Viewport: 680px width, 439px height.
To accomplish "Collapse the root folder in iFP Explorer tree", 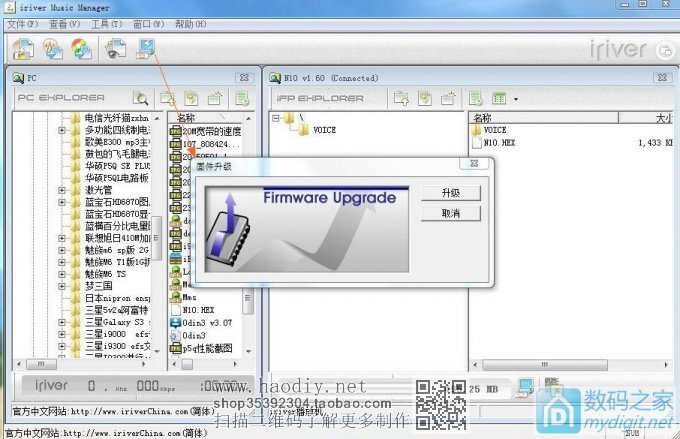I will 275,117.
